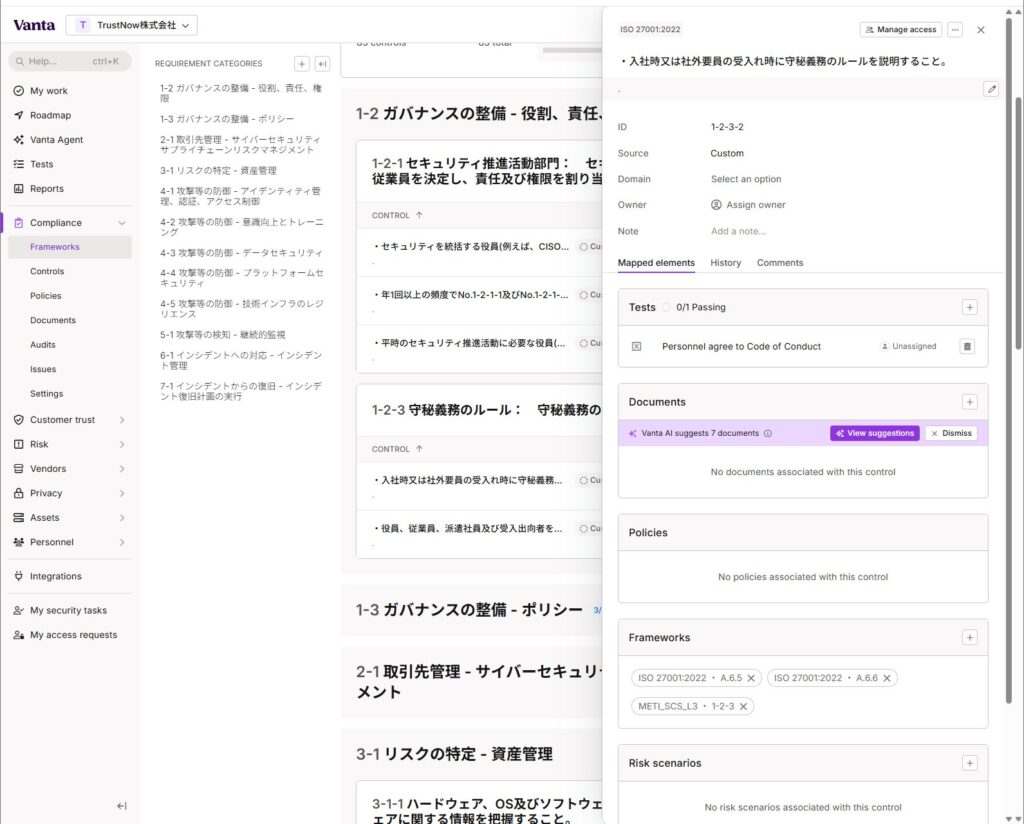Click plus icon in Risk scenarios section
Viewport: 1024px width, 824px height.
969,763
